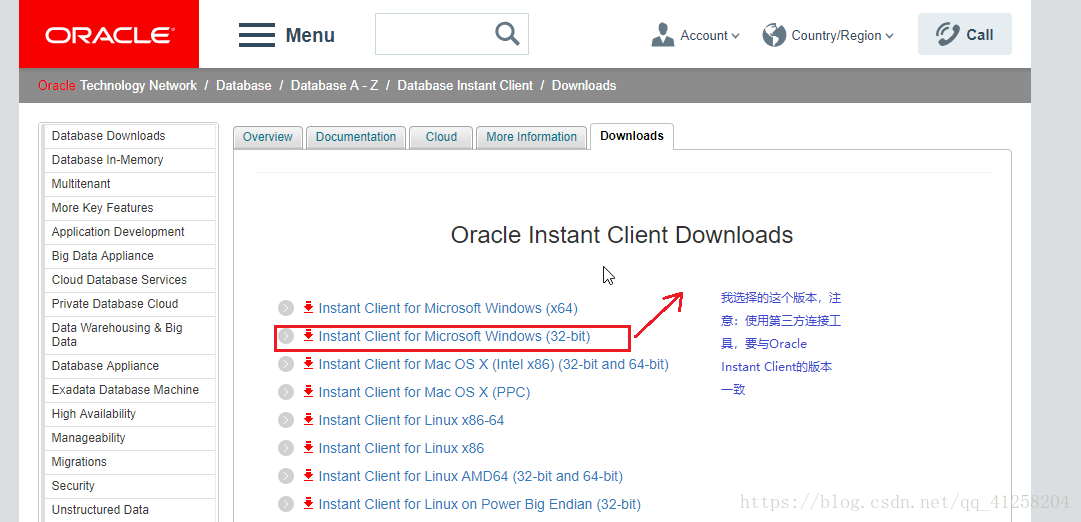Open Big Data Appliance in sidebar
The height and width of the screenshot is (522, 1081).
coord(130,256)
